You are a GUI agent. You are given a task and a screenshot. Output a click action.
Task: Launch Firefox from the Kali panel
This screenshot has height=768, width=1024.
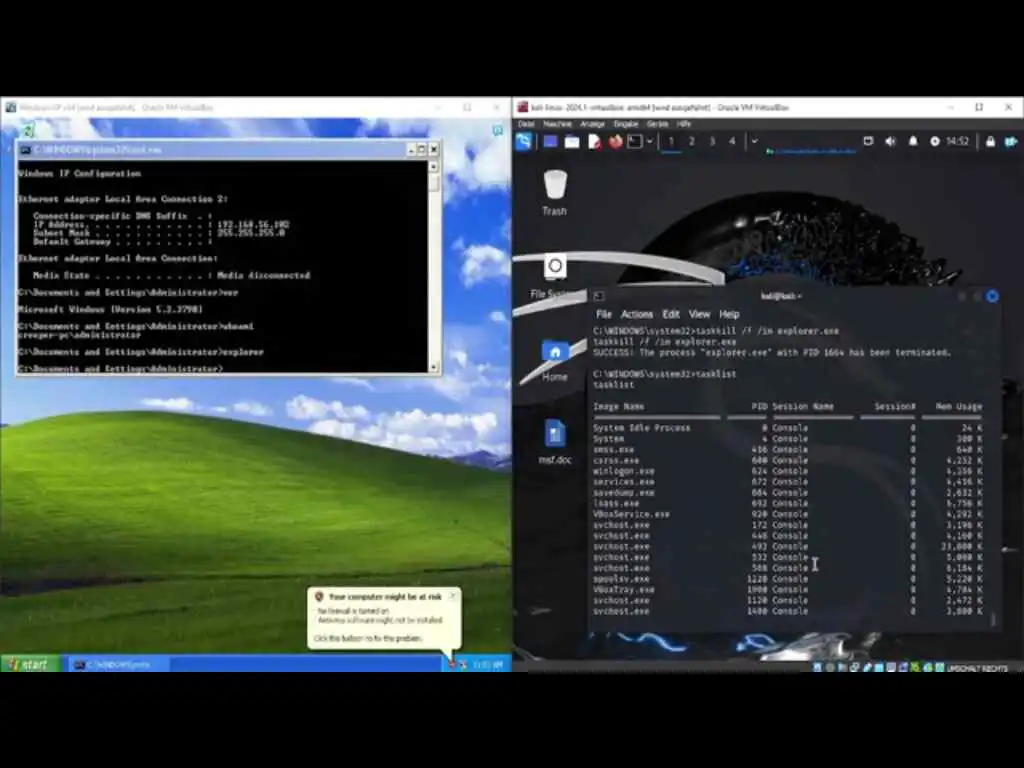(615, 141)
